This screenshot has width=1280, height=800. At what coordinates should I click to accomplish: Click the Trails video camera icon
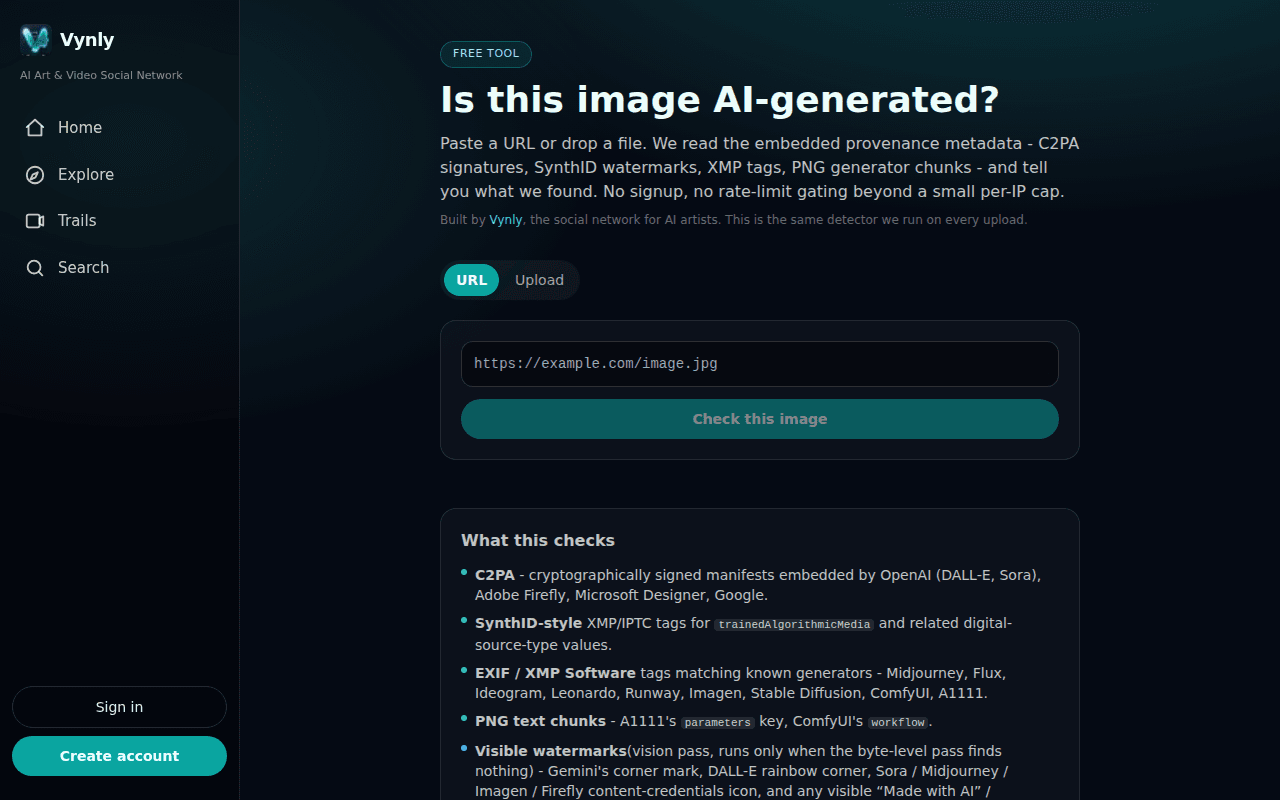[35, 221]
